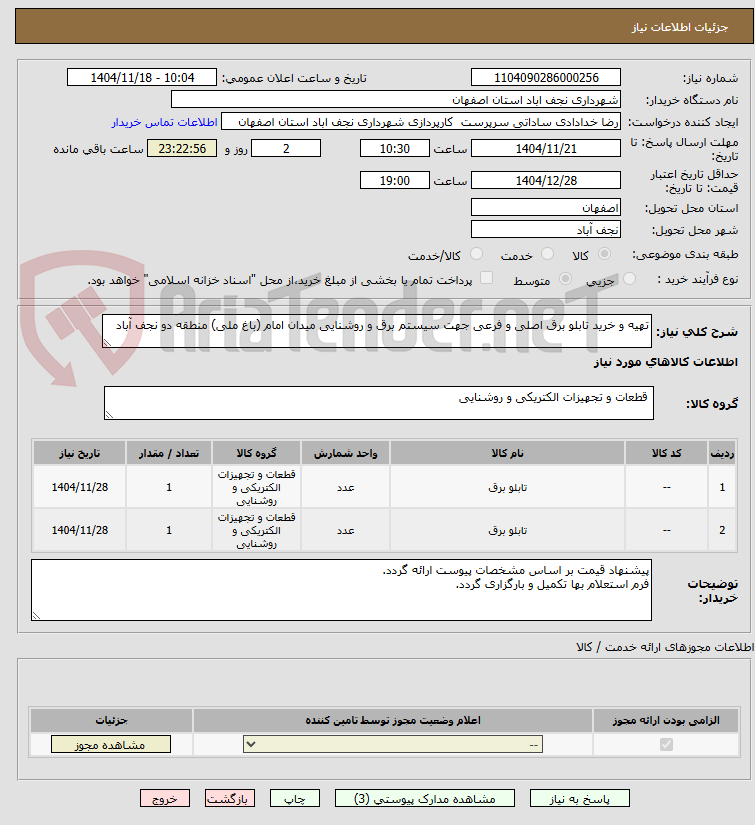Click resize grip of گروه کالا box
The width and height of the screenshot is (755, 825).
click(x=108, y=415)
